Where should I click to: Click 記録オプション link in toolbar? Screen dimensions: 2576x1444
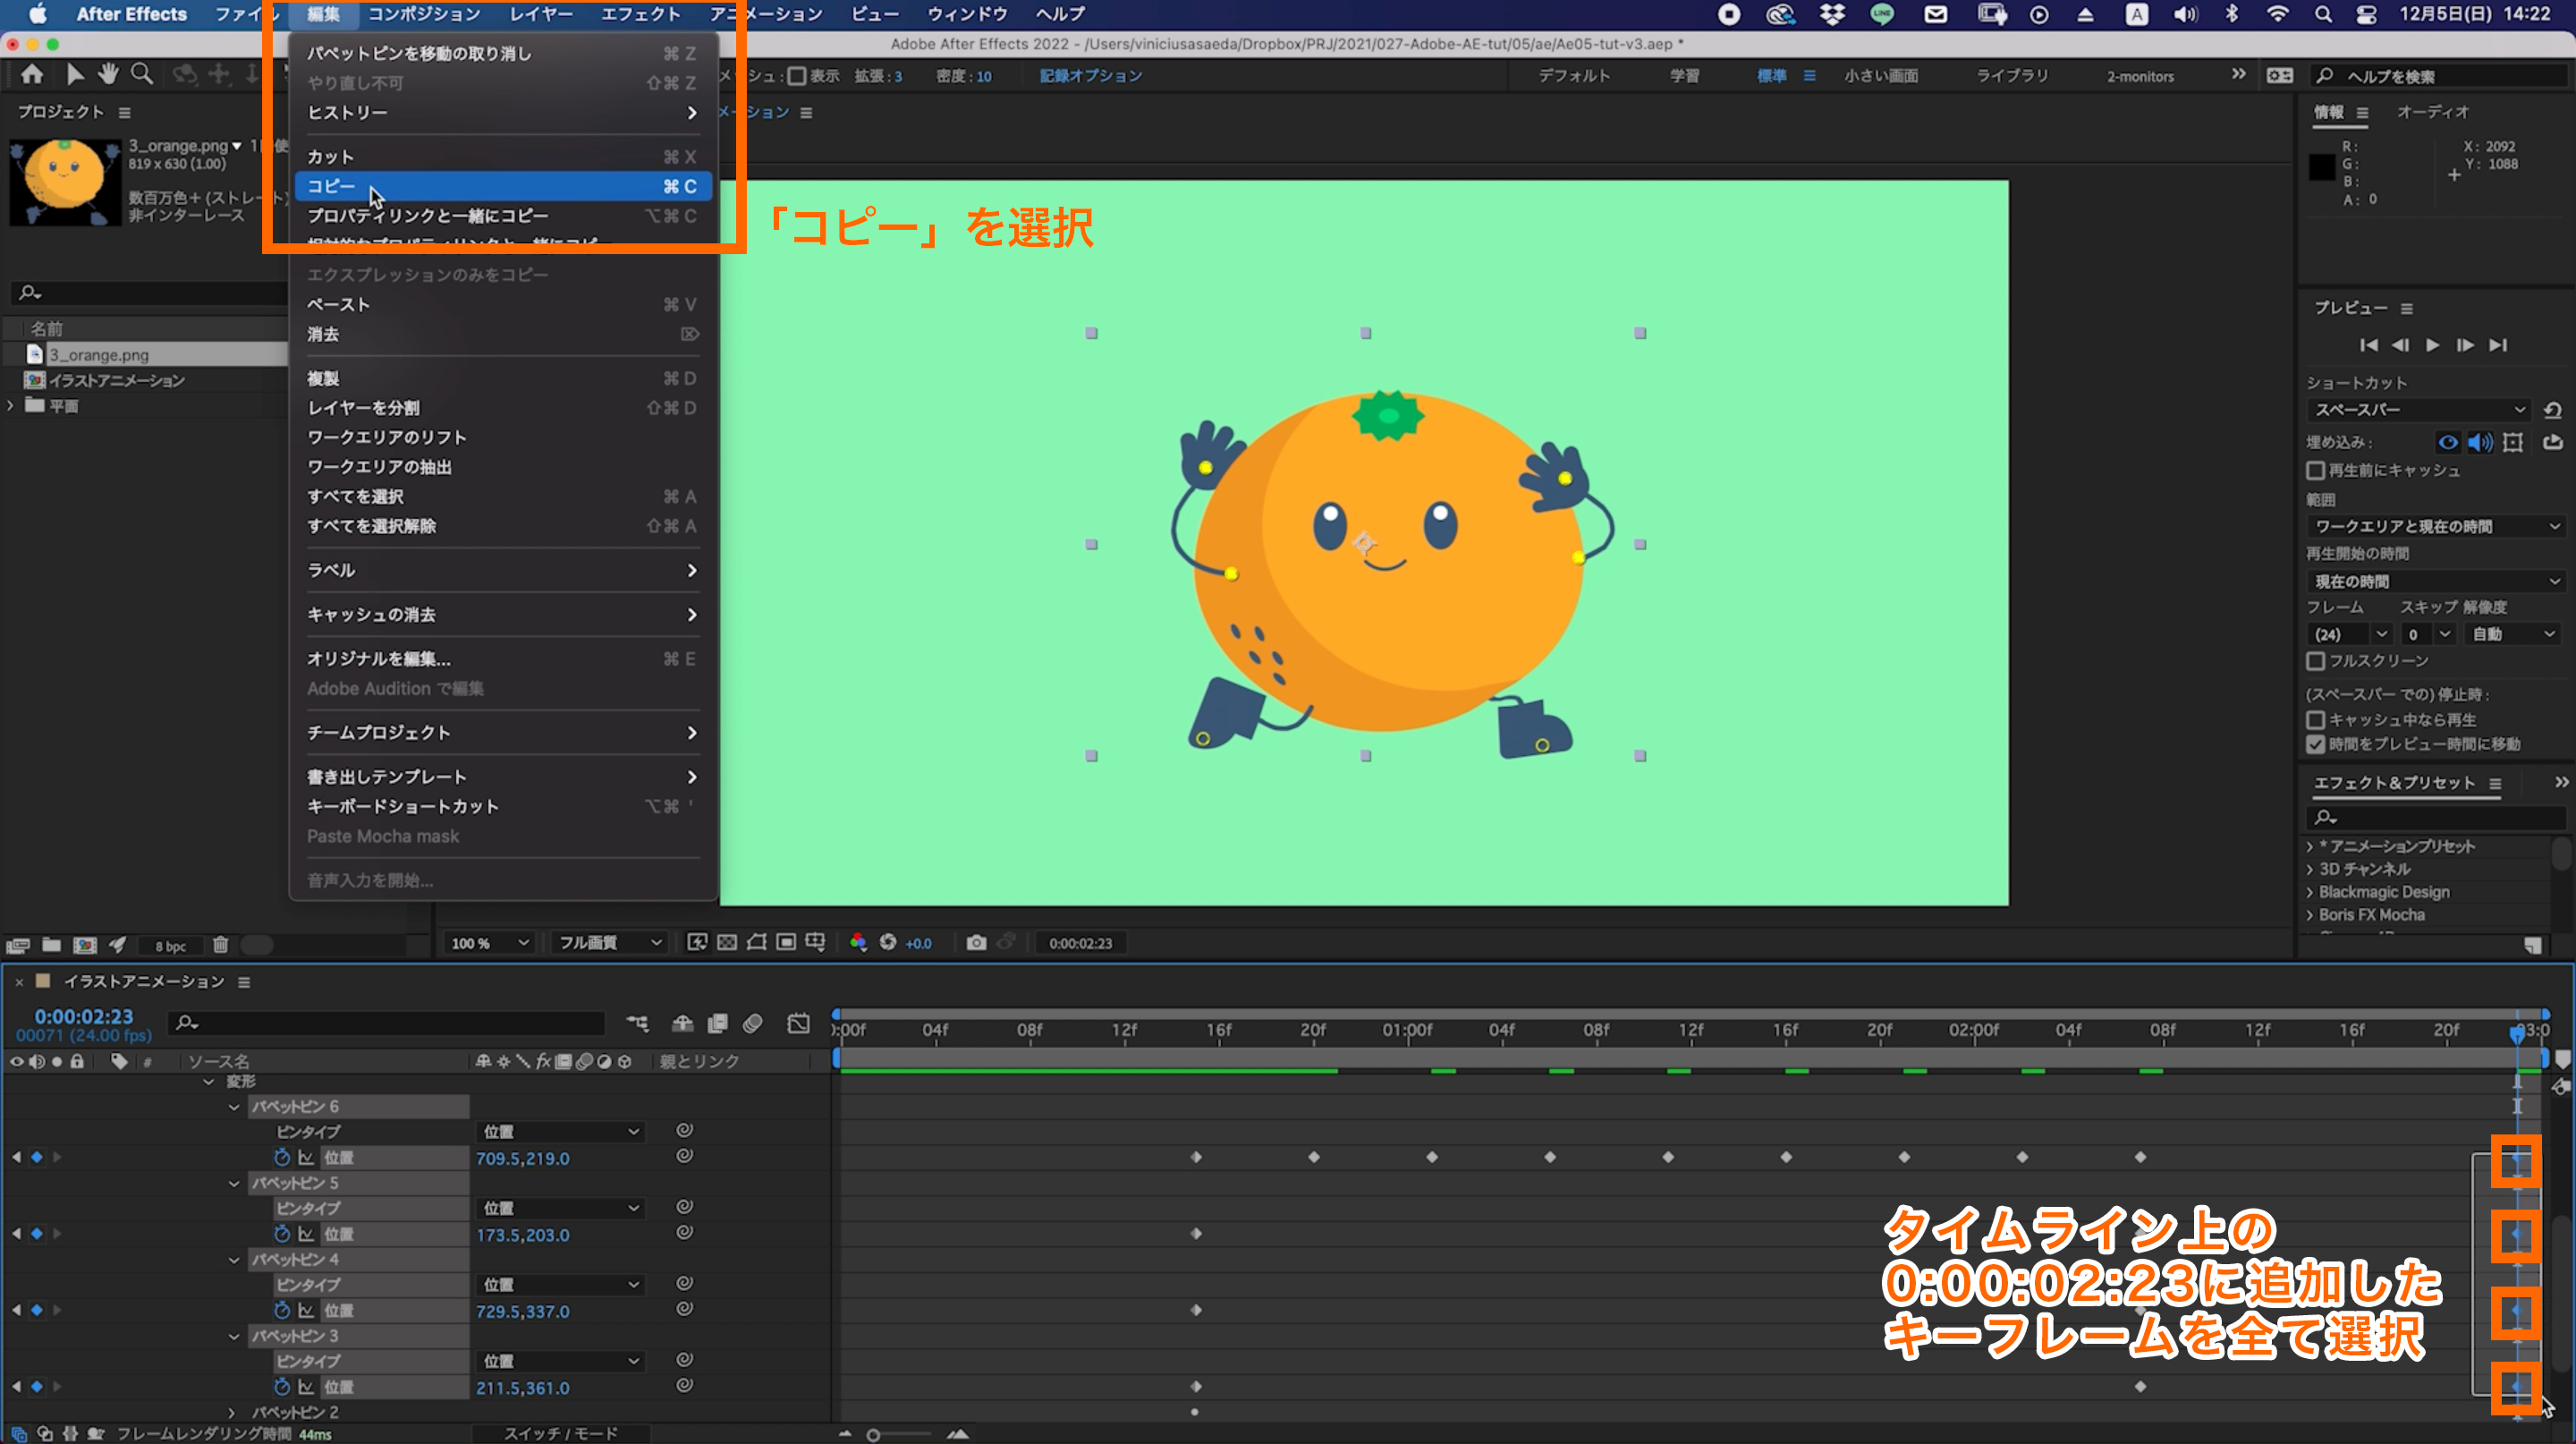click(x=1090, y=76)
